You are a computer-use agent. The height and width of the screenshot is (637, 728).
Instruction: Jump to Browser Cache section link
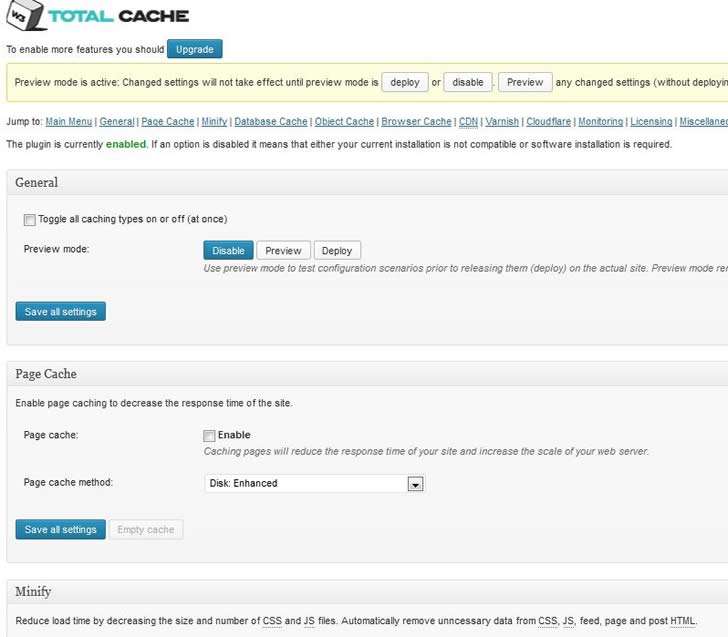click(x=416, y=122)
